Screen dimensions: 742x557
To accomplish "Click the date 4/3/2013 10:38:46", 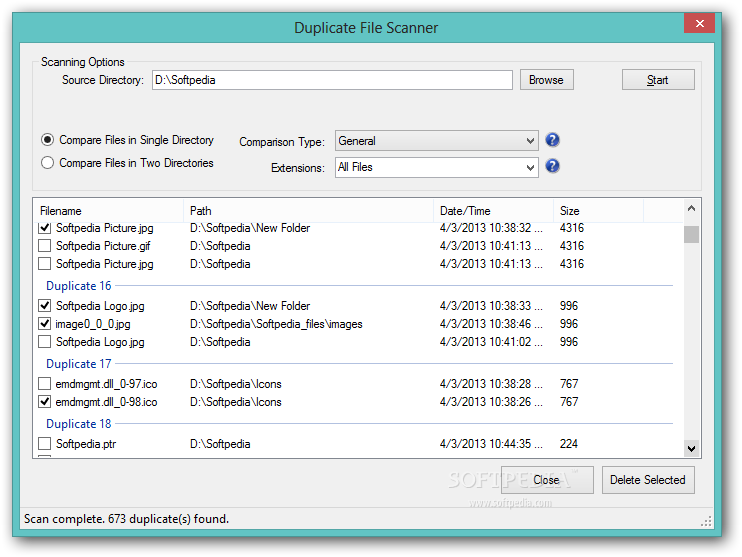I will point(491,324).
